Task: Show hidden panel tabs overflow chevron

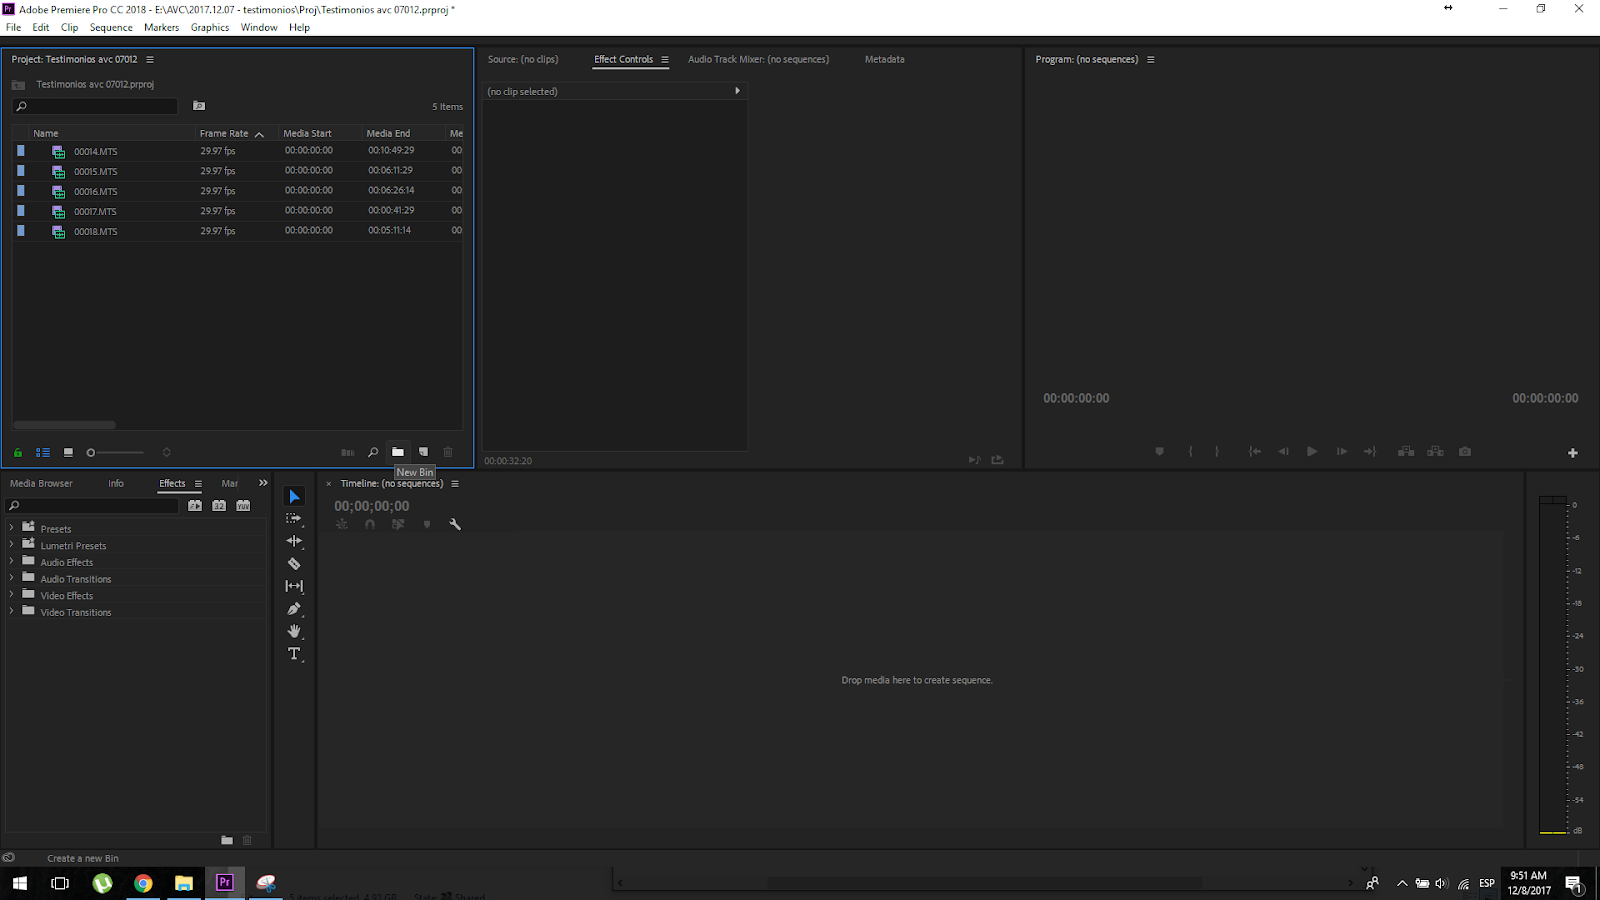Action: tap(263, 483)
